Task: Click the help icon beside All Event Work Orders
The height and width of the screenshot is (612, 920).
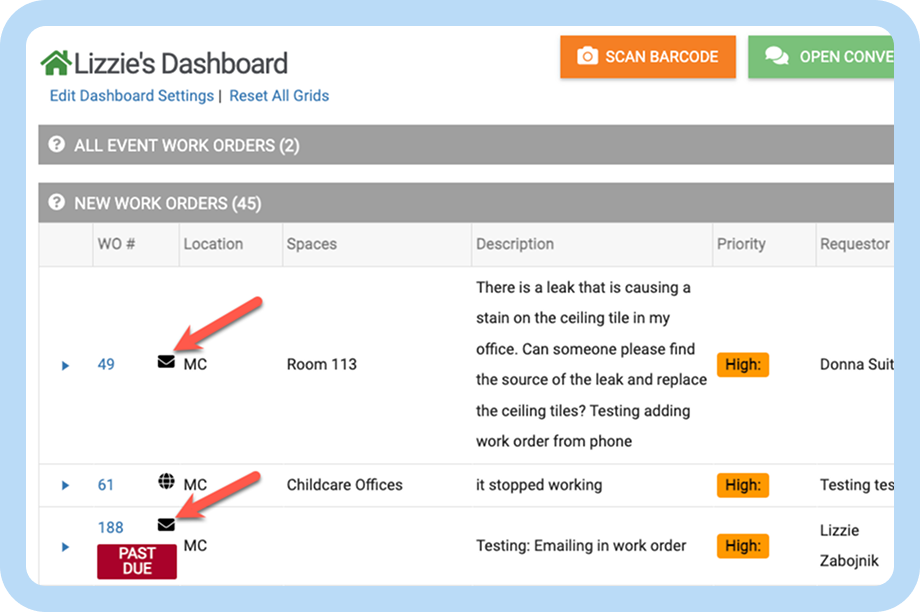Action: tap(57, 145)
